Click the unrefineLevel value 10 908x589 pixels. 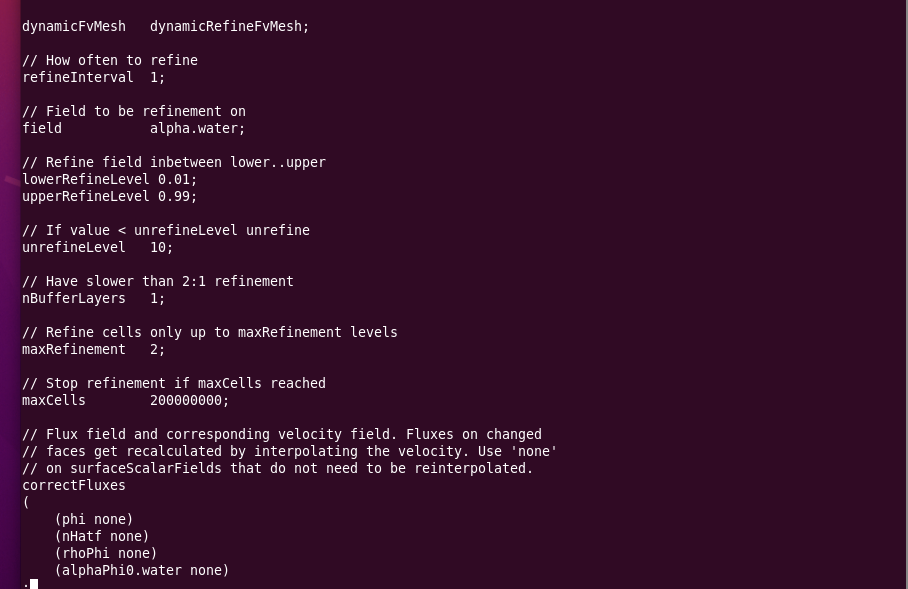tap(161, 247)
